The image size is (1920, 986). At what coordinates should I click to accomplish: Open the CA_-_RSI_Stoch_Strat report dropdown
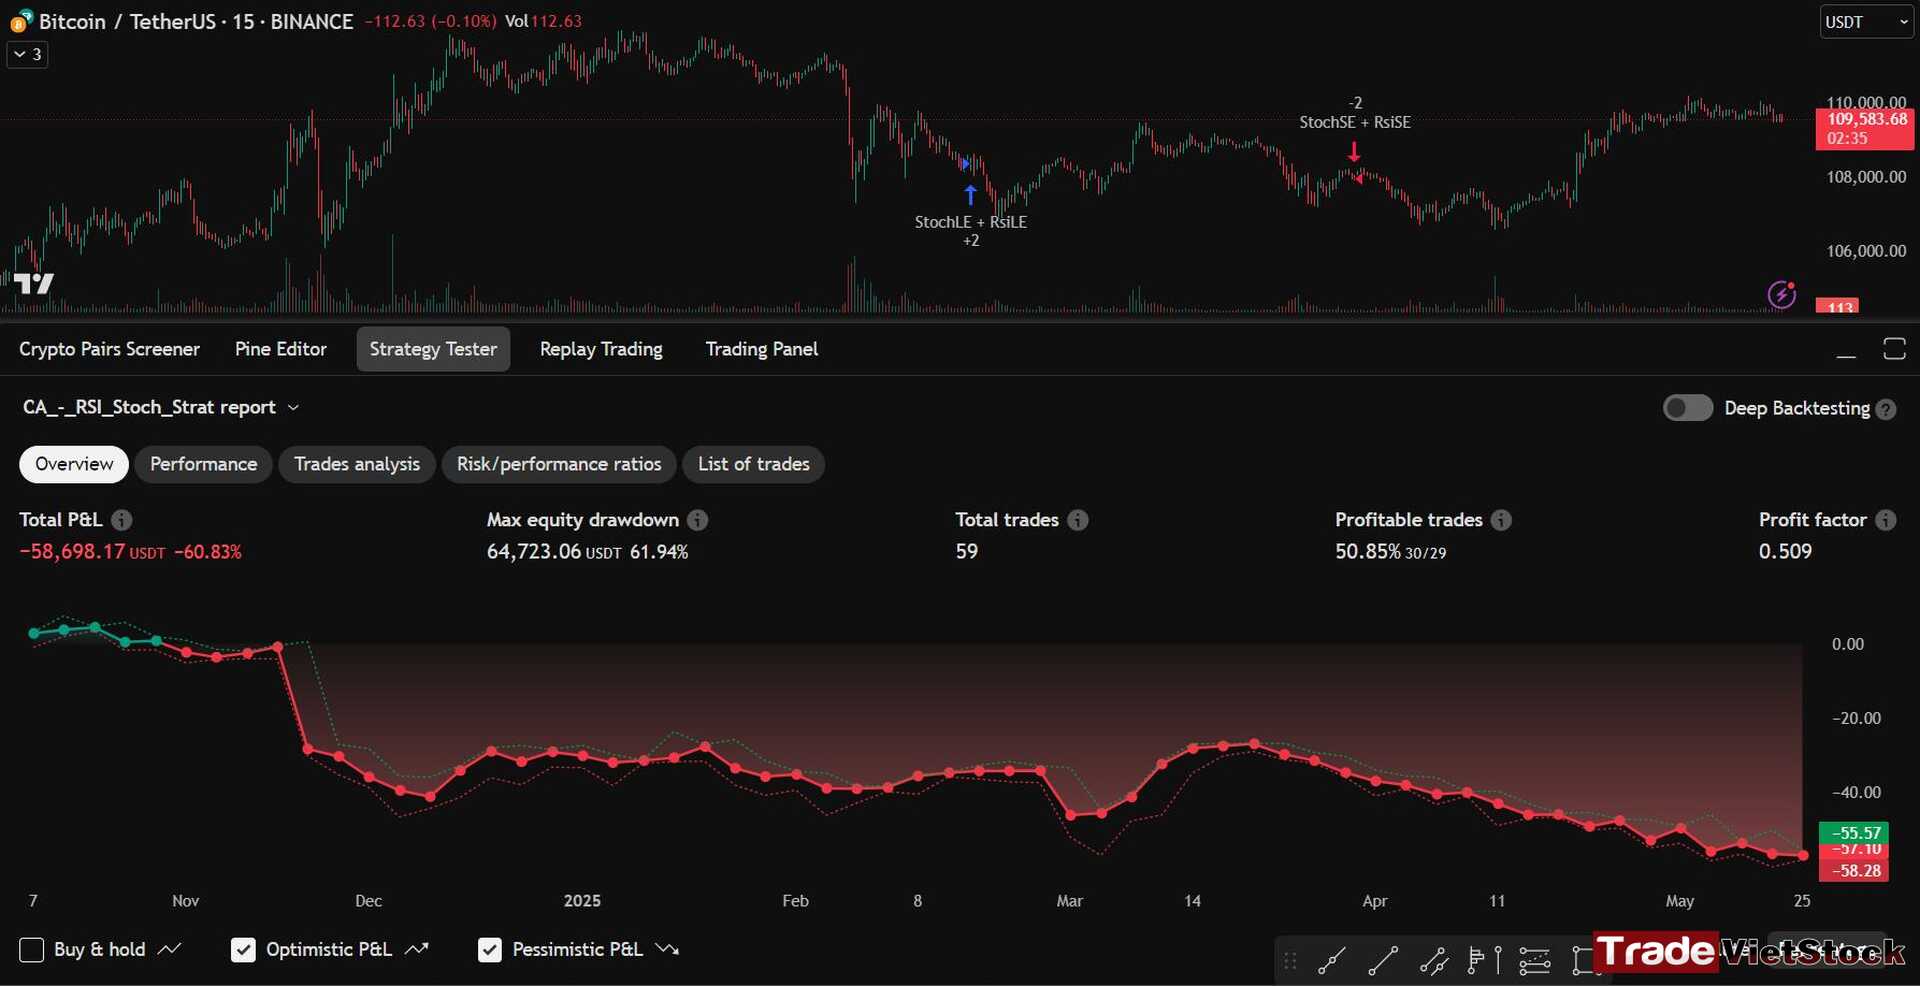point(160,408)
